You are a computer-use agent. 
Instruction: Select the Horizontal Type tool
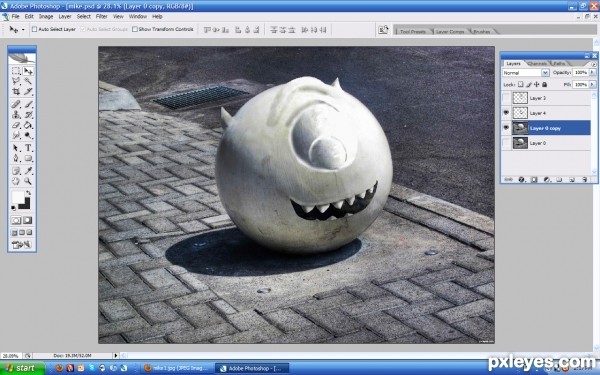28,148
